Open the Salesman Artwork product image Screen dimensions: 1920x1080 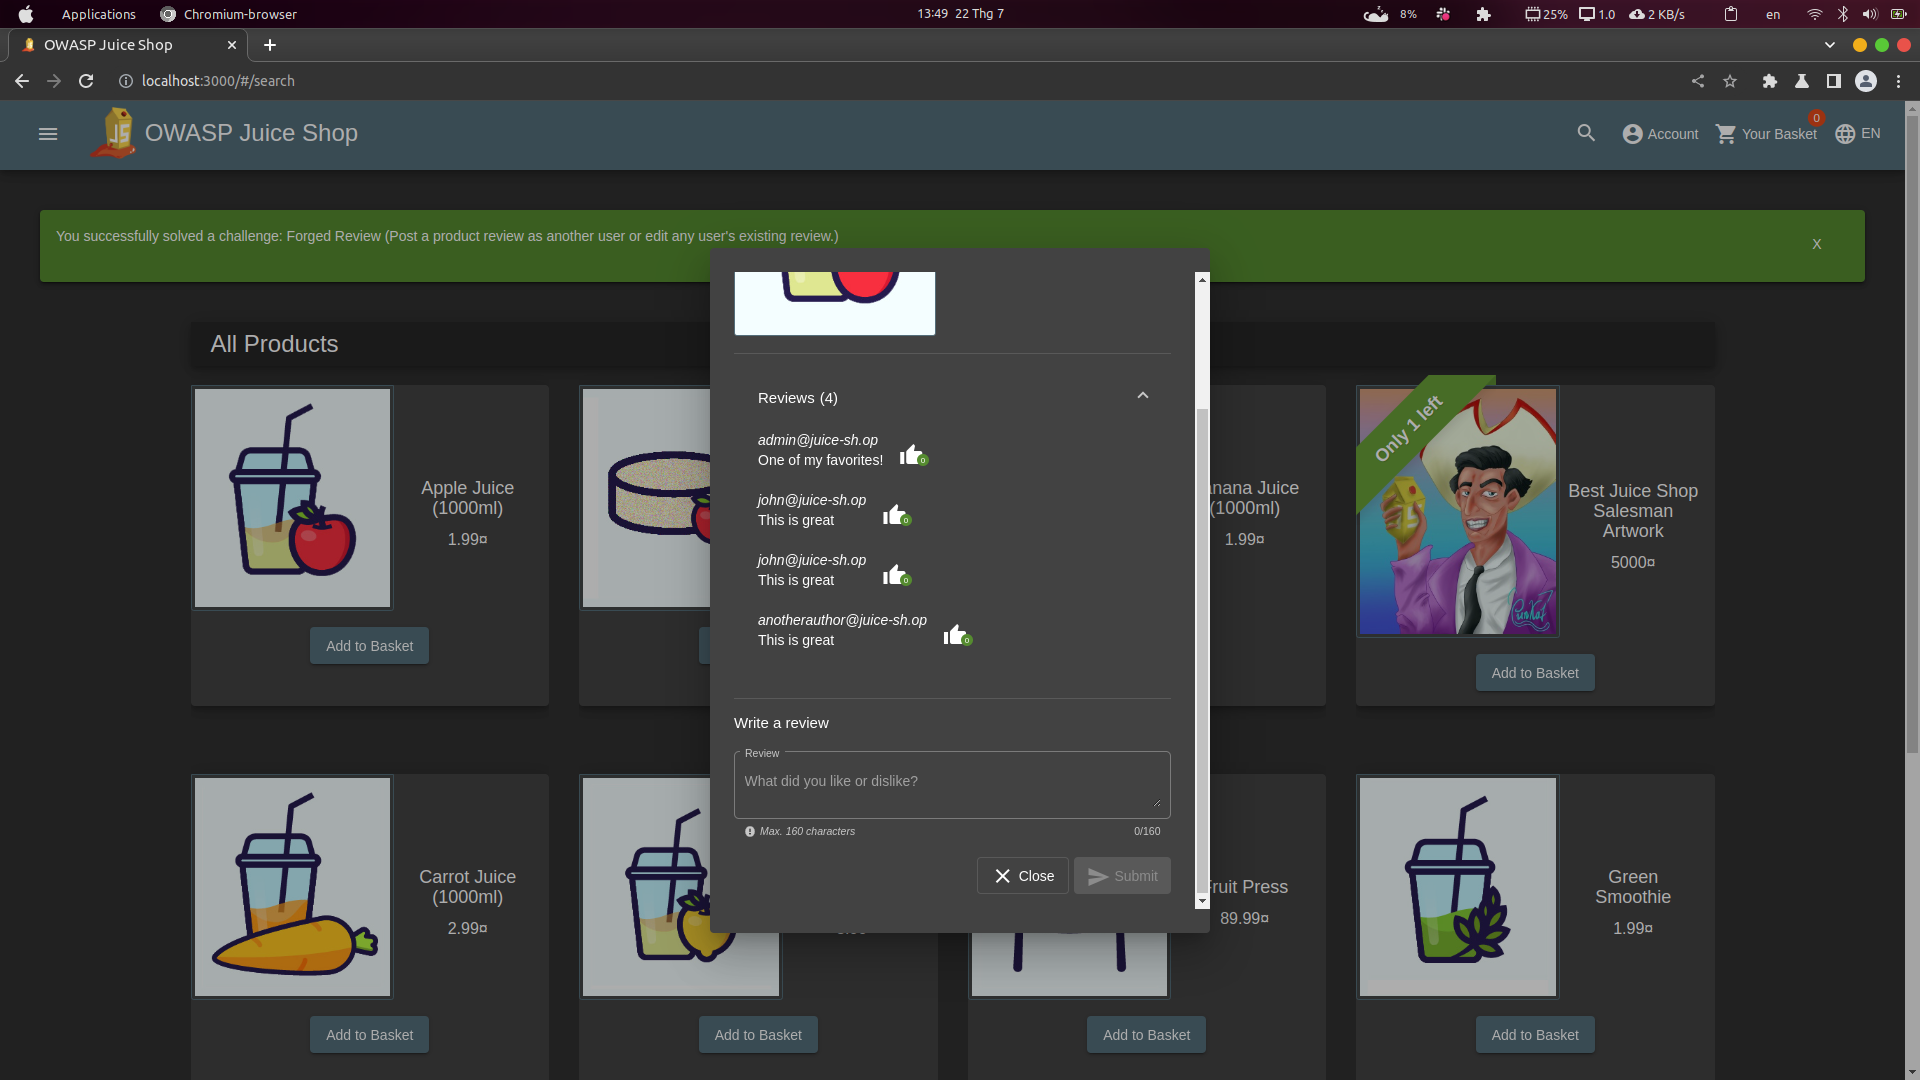point(1457,511)
